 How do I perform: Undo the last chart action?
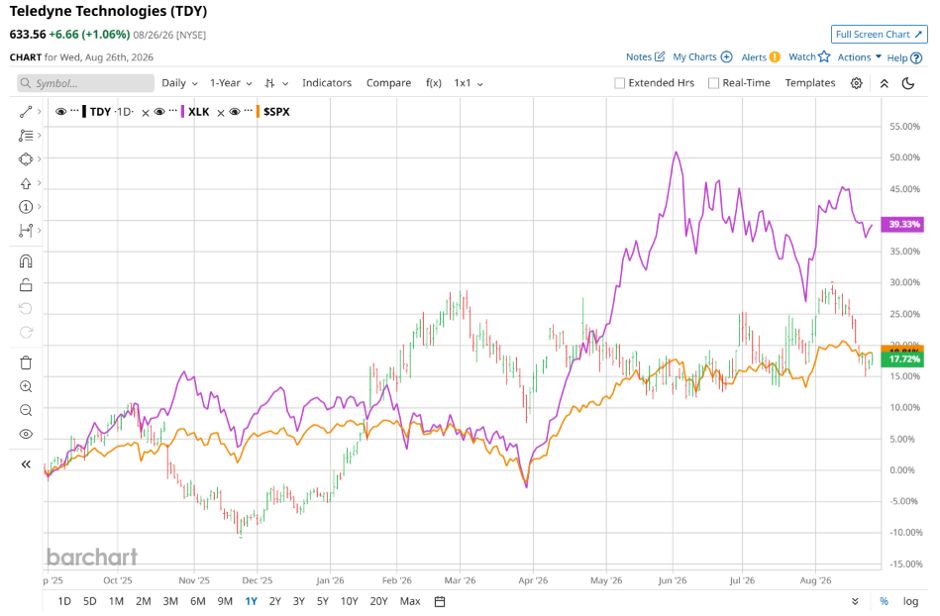click(25, 309)
